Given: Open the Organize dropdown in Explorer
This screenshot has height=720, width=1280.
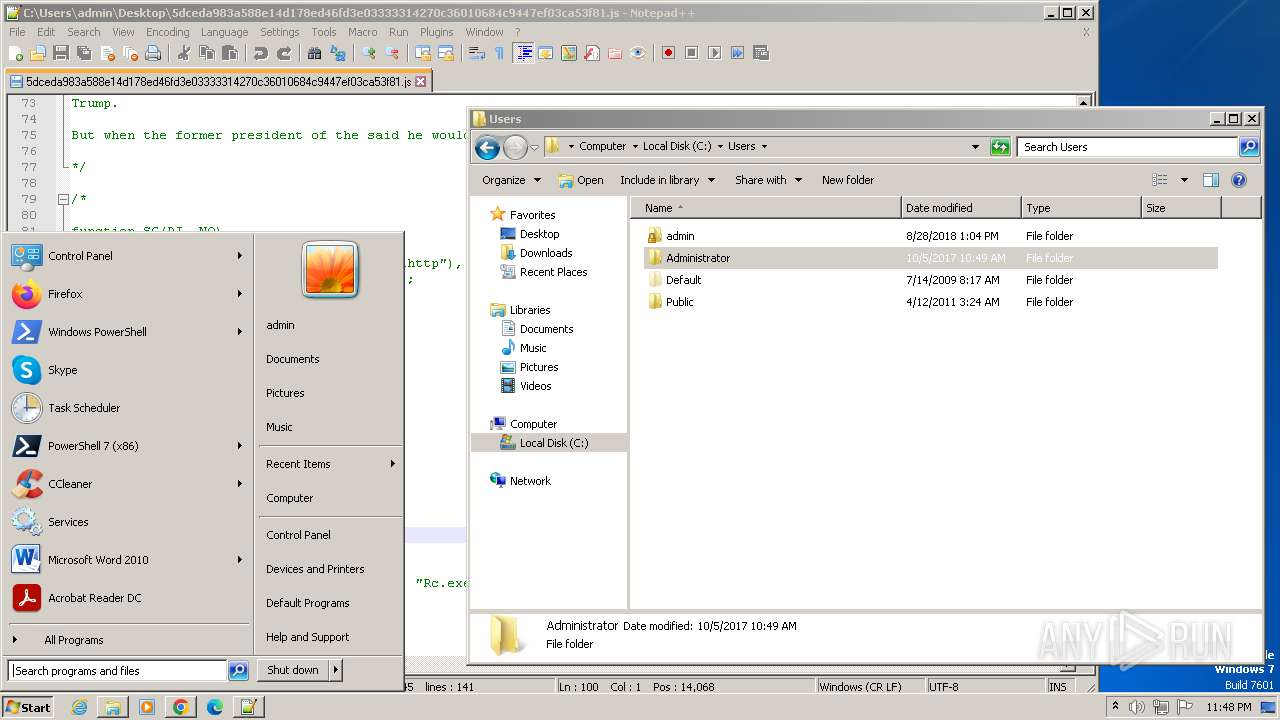Looking at the screenshot, I should point(511,180).
